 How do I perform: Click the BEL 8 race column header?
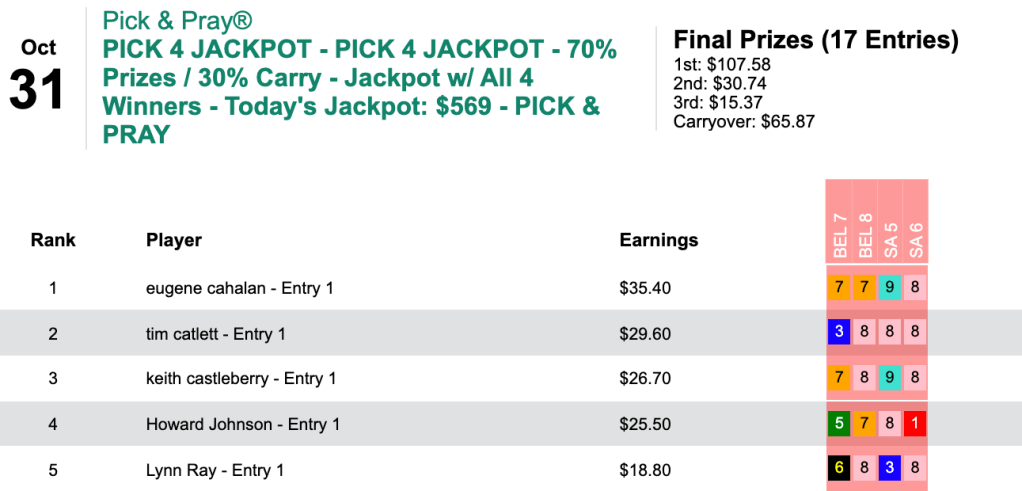coord(864,237)
